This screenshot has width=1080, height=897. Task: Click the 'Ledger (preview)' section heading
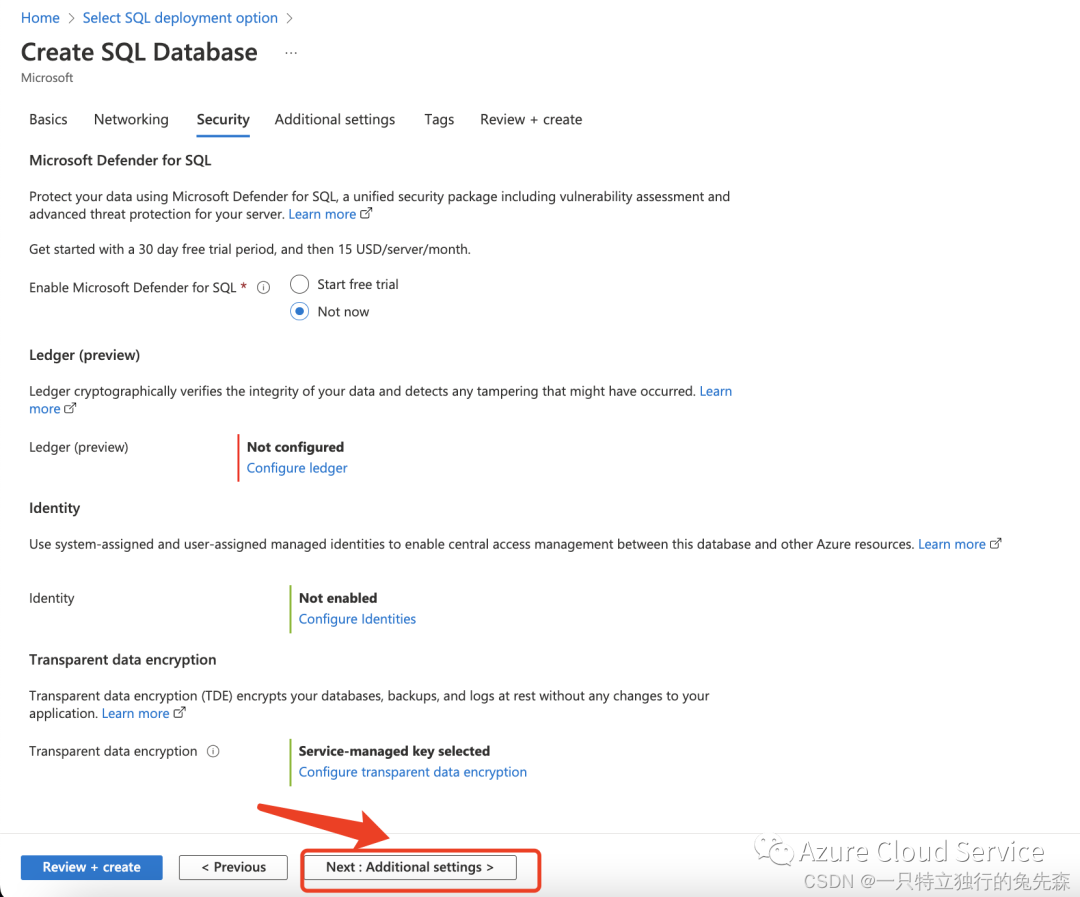click(85, 355)
